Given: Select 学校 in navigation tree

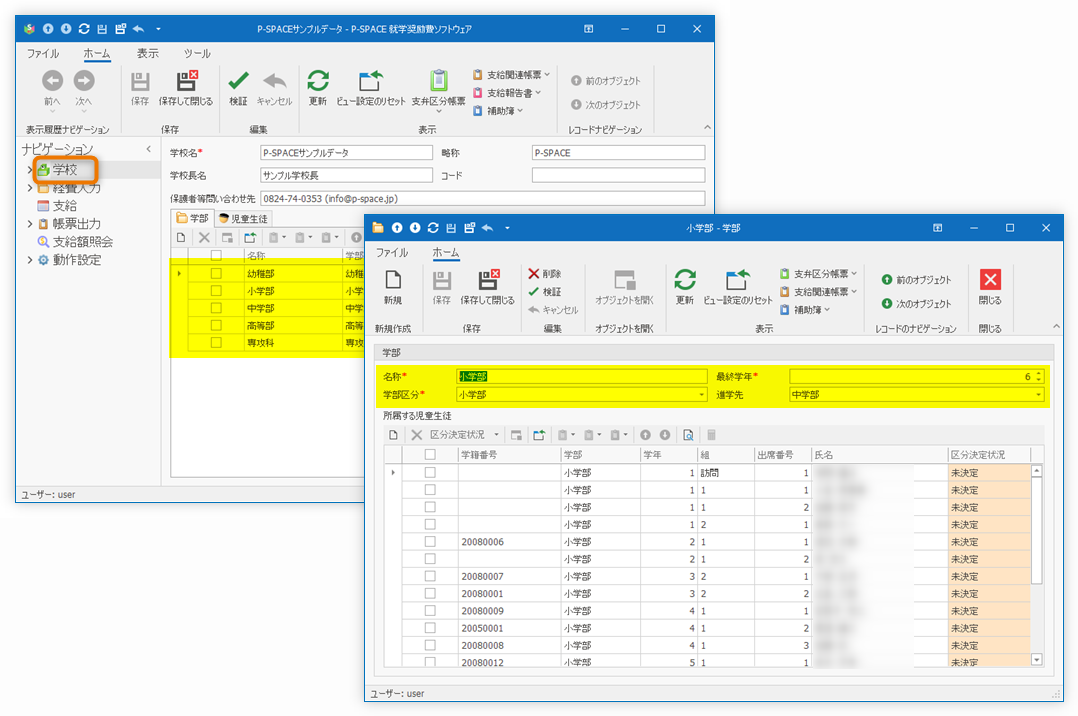Looking at the screenshot, I should 65,169.
